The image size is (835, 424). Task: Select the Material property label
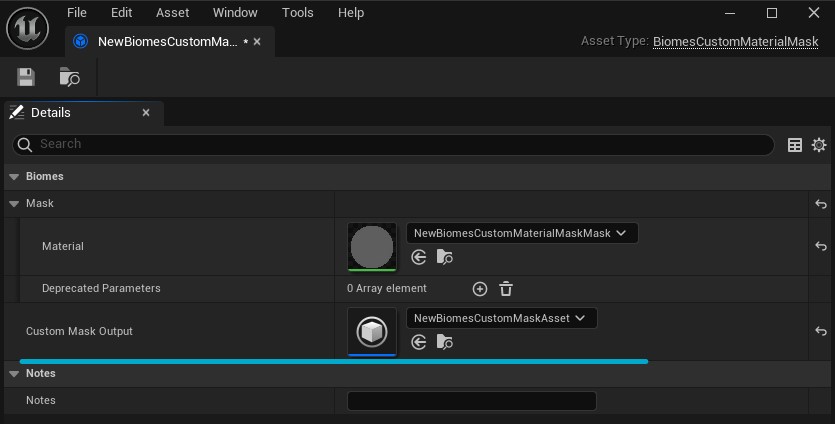pyautogui.click(x=63, y=246)
